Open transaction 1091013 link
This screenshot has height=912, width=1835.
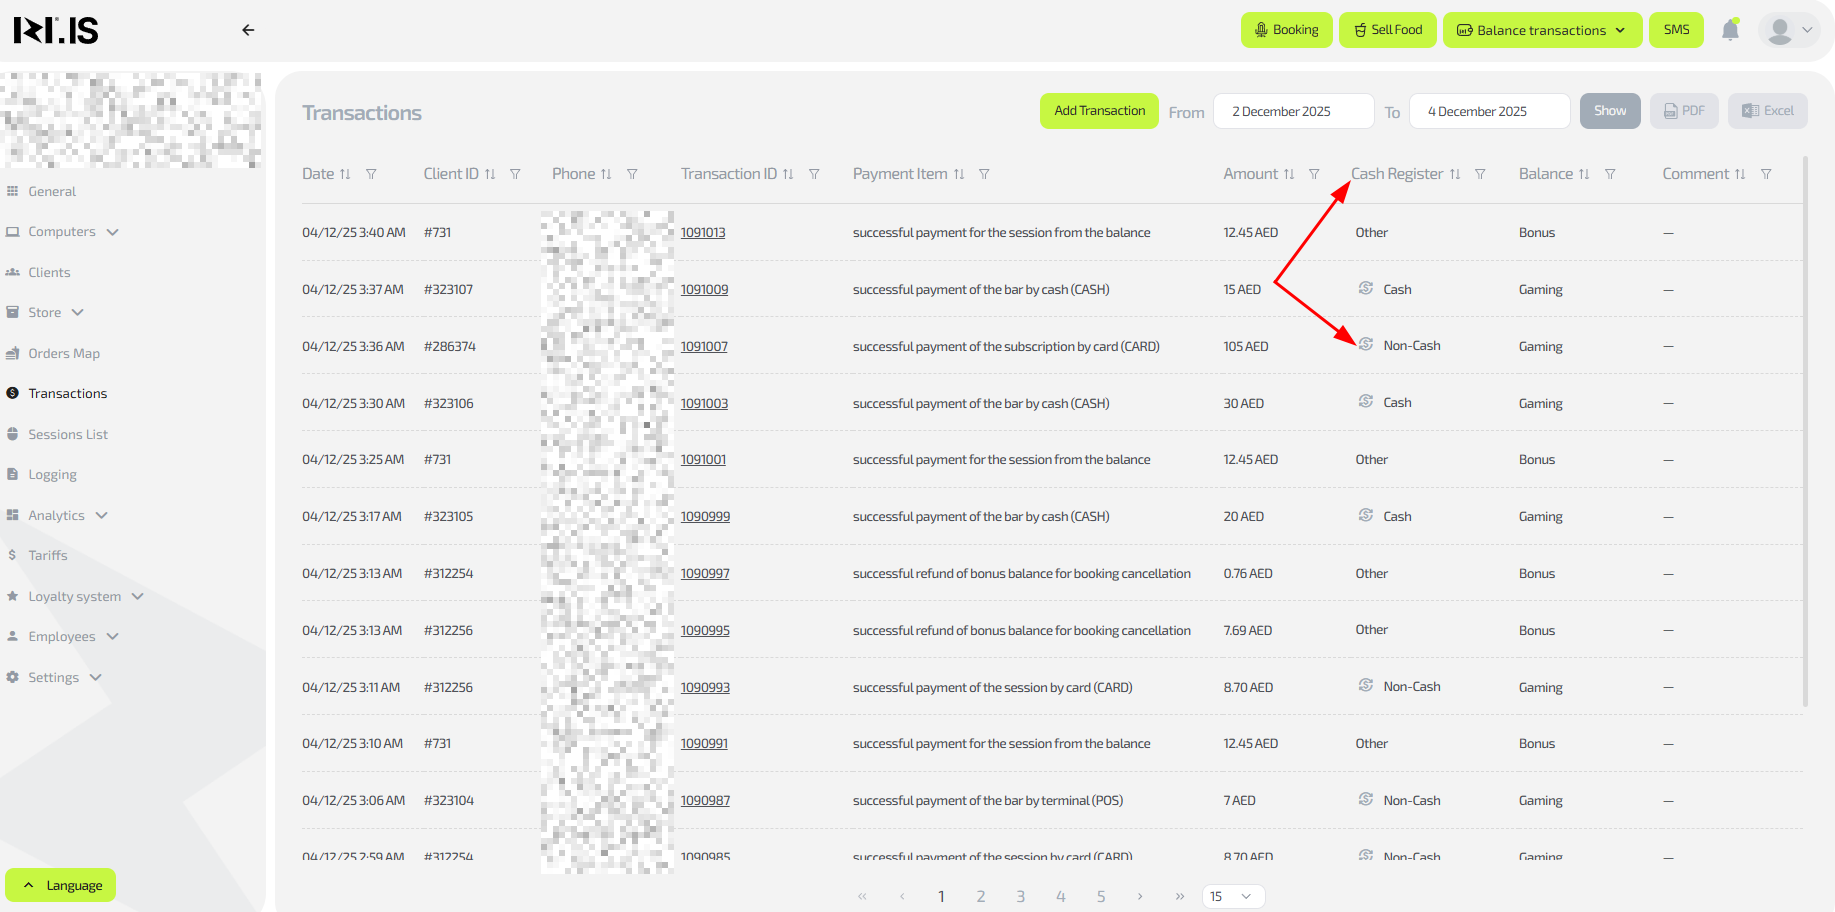[x=703, y=232]
